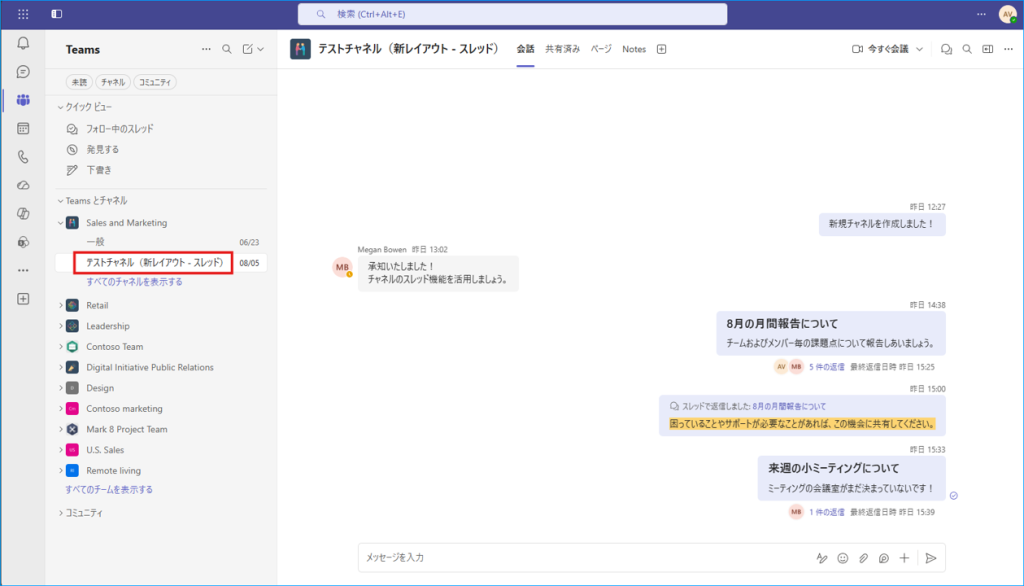Viewport: 1024px width, 586px height.
Task: Open the channel info pane icon
Action: [x=987, y=49]
